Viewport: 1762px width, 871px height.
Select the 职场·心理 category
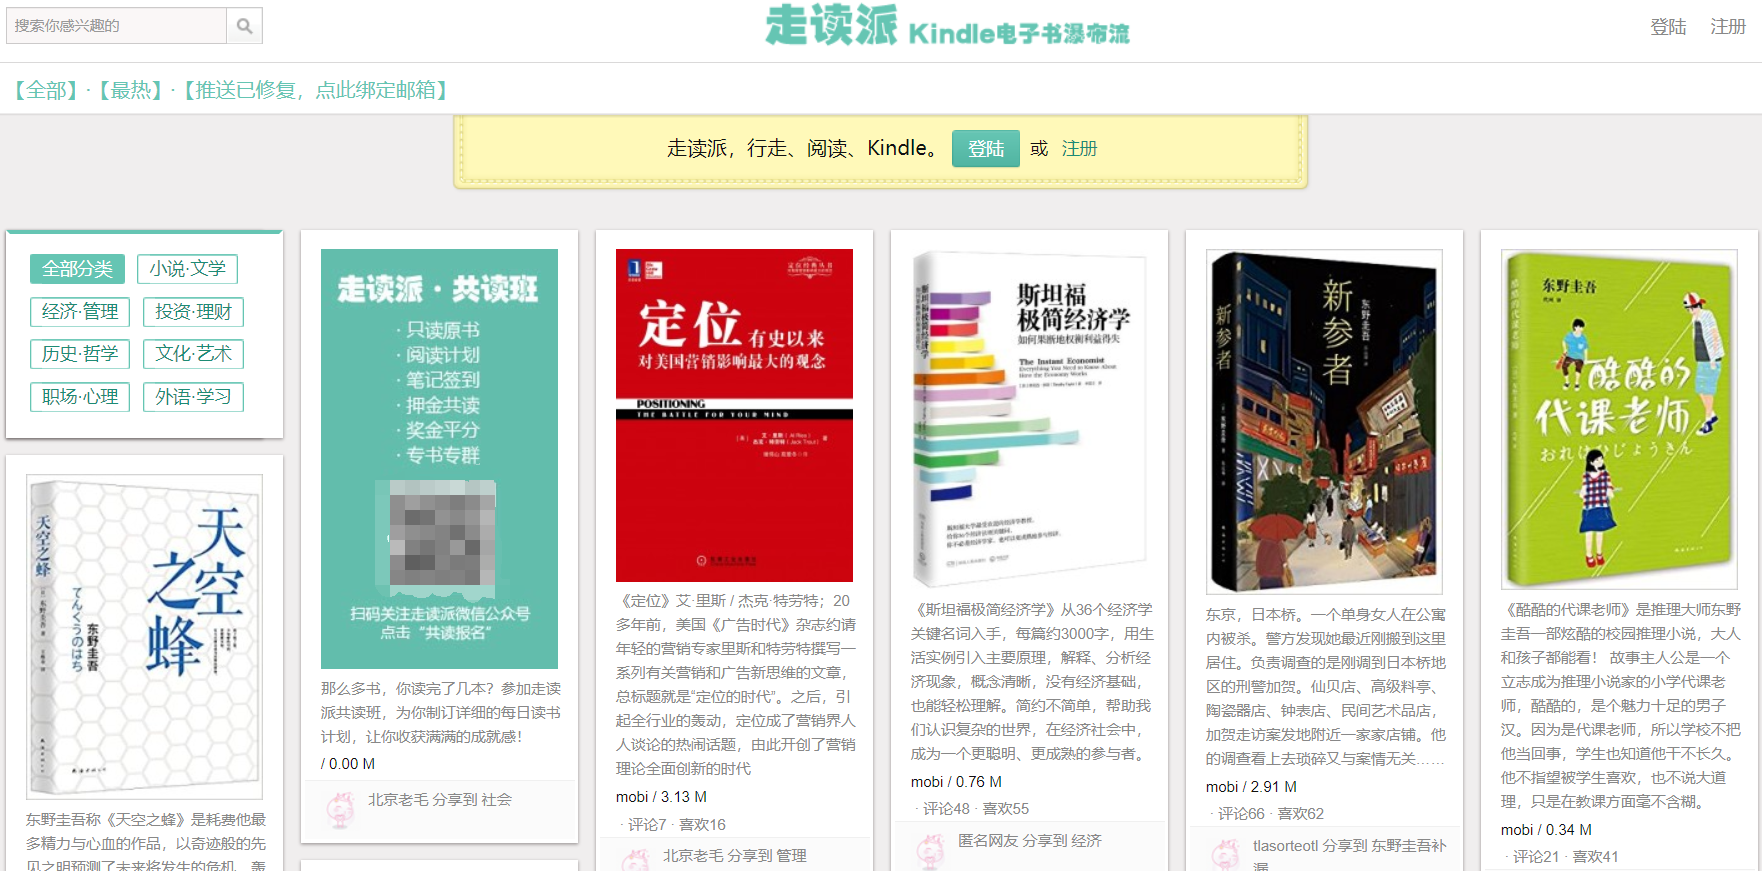80,396
